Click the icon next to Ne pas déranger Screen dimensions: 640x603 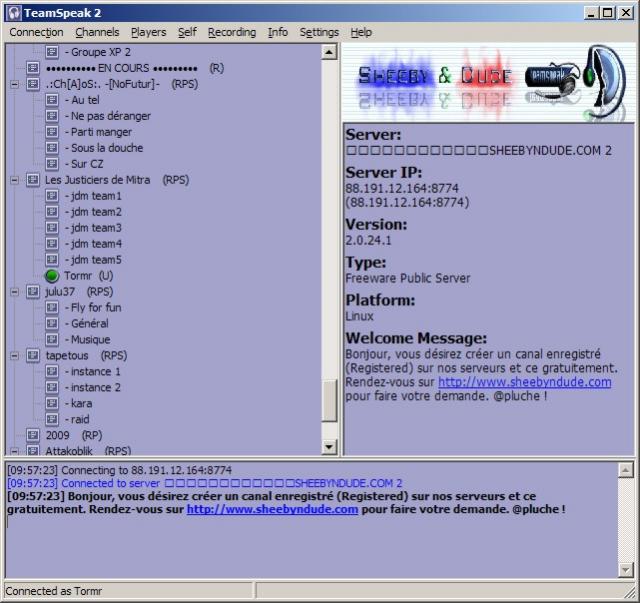coord(52,116)
